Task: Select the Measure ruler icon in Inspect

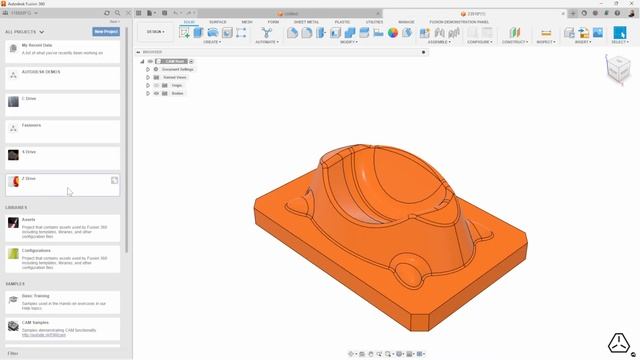Action: tap(546, 33)
